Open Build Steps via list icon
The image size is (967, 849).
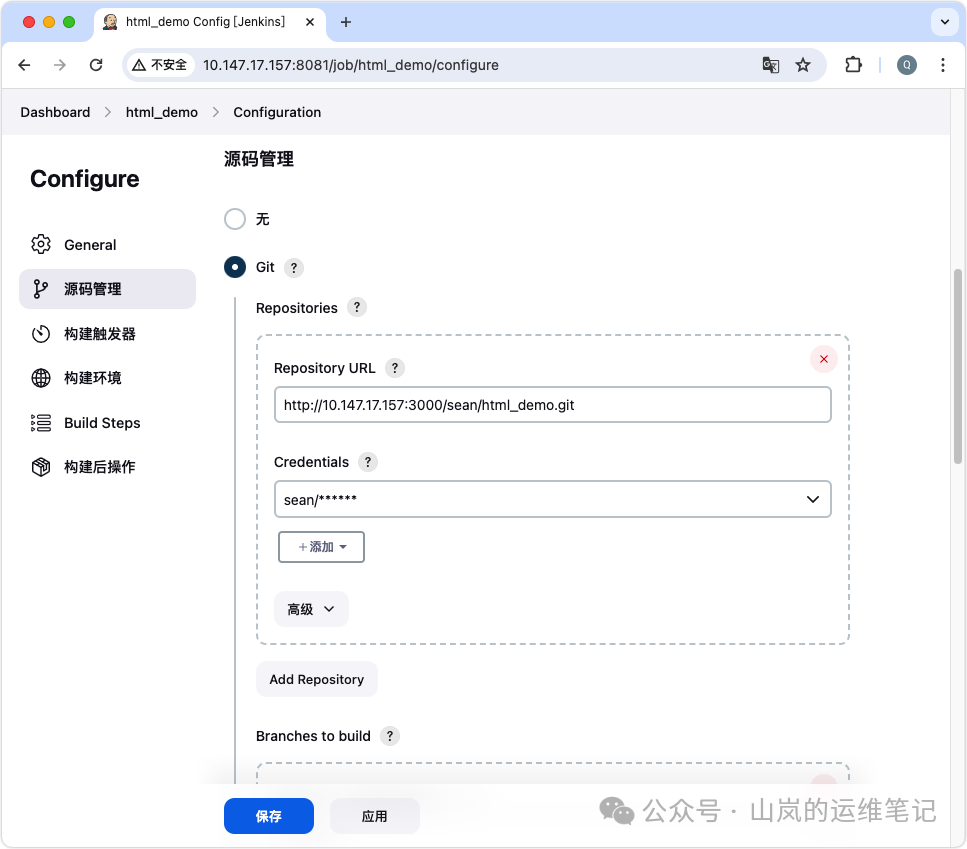(x=41, y=422)
